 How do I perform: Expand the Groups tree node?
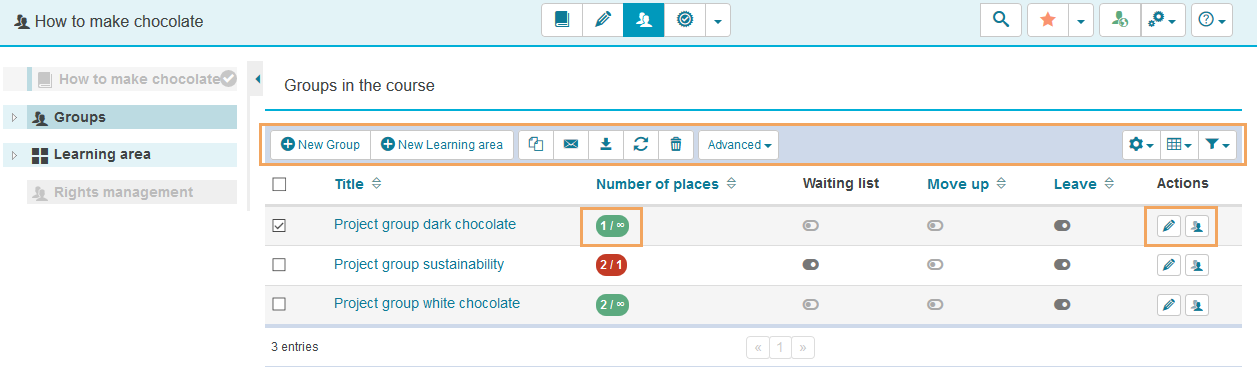pos(14,118)
